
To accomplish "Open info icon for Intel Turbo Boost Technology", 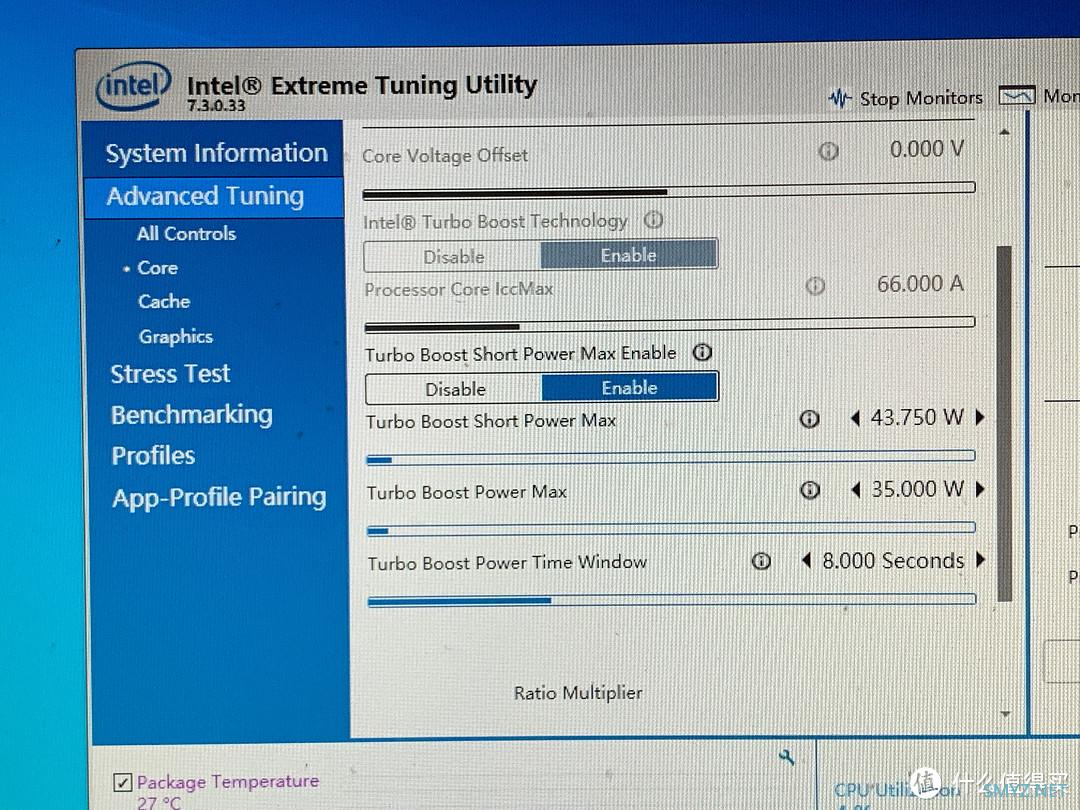I will [x=653, y=220].
